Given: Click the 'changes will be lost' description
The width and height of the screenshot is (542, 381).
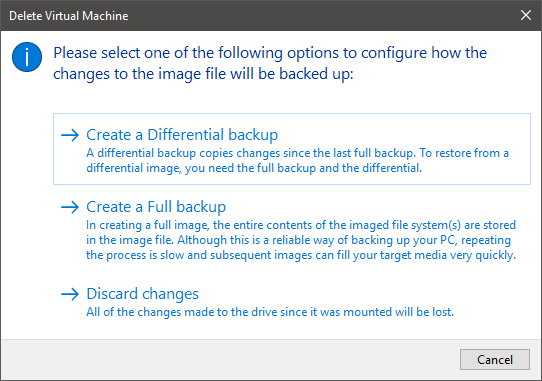Looking at the screenshot, I should pos(270,312).
